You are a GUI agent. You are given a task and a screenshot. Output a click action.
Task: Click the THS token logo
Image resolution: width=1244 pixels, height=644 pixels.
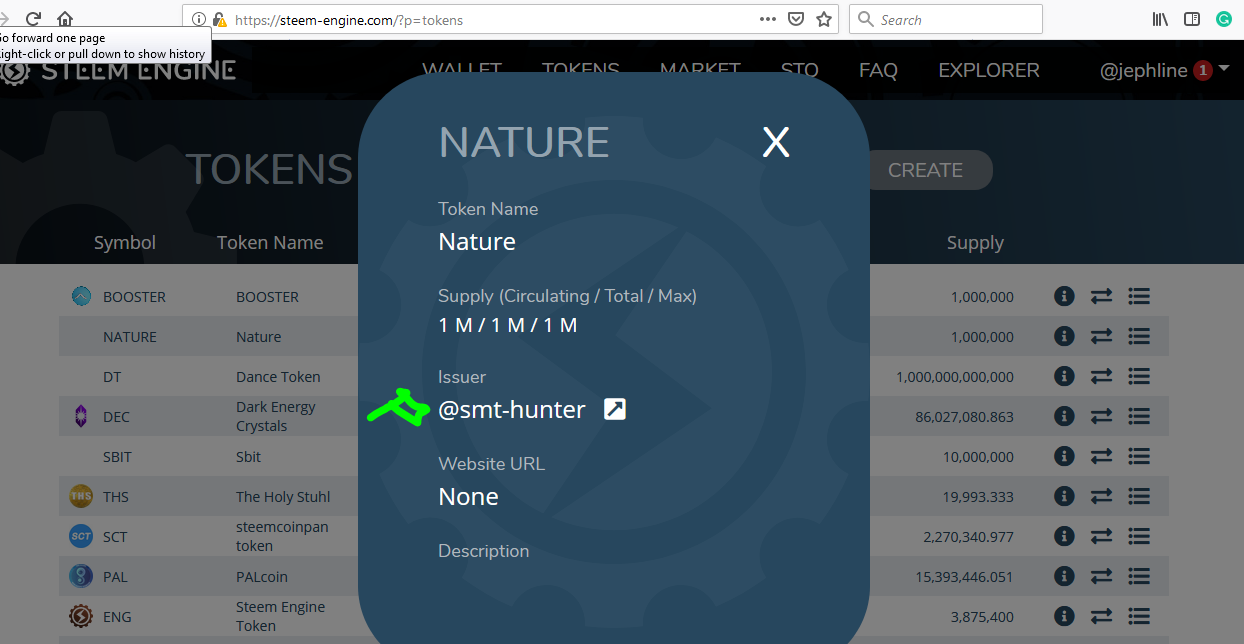[81, 496]
